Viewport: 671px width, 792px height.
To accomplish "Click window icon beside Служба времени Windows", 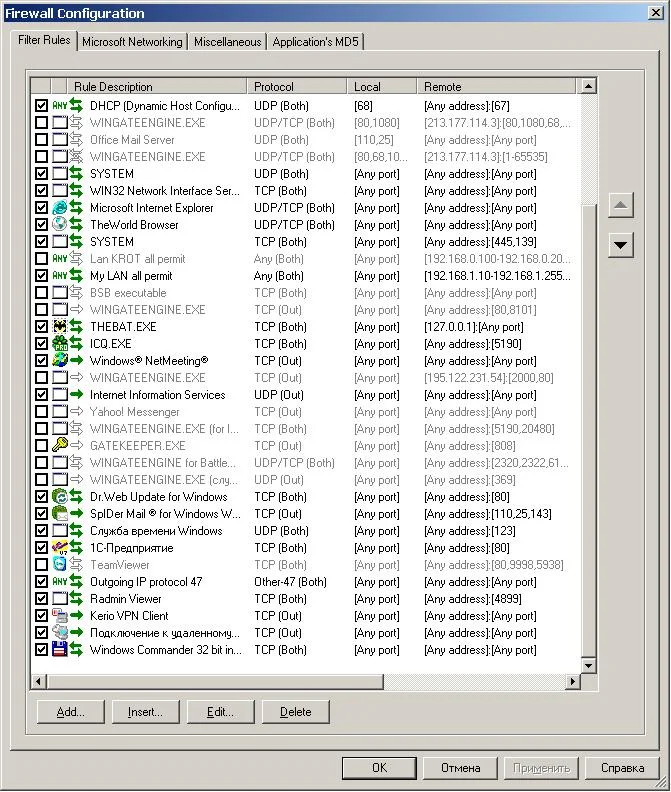I will click(60, 530).
